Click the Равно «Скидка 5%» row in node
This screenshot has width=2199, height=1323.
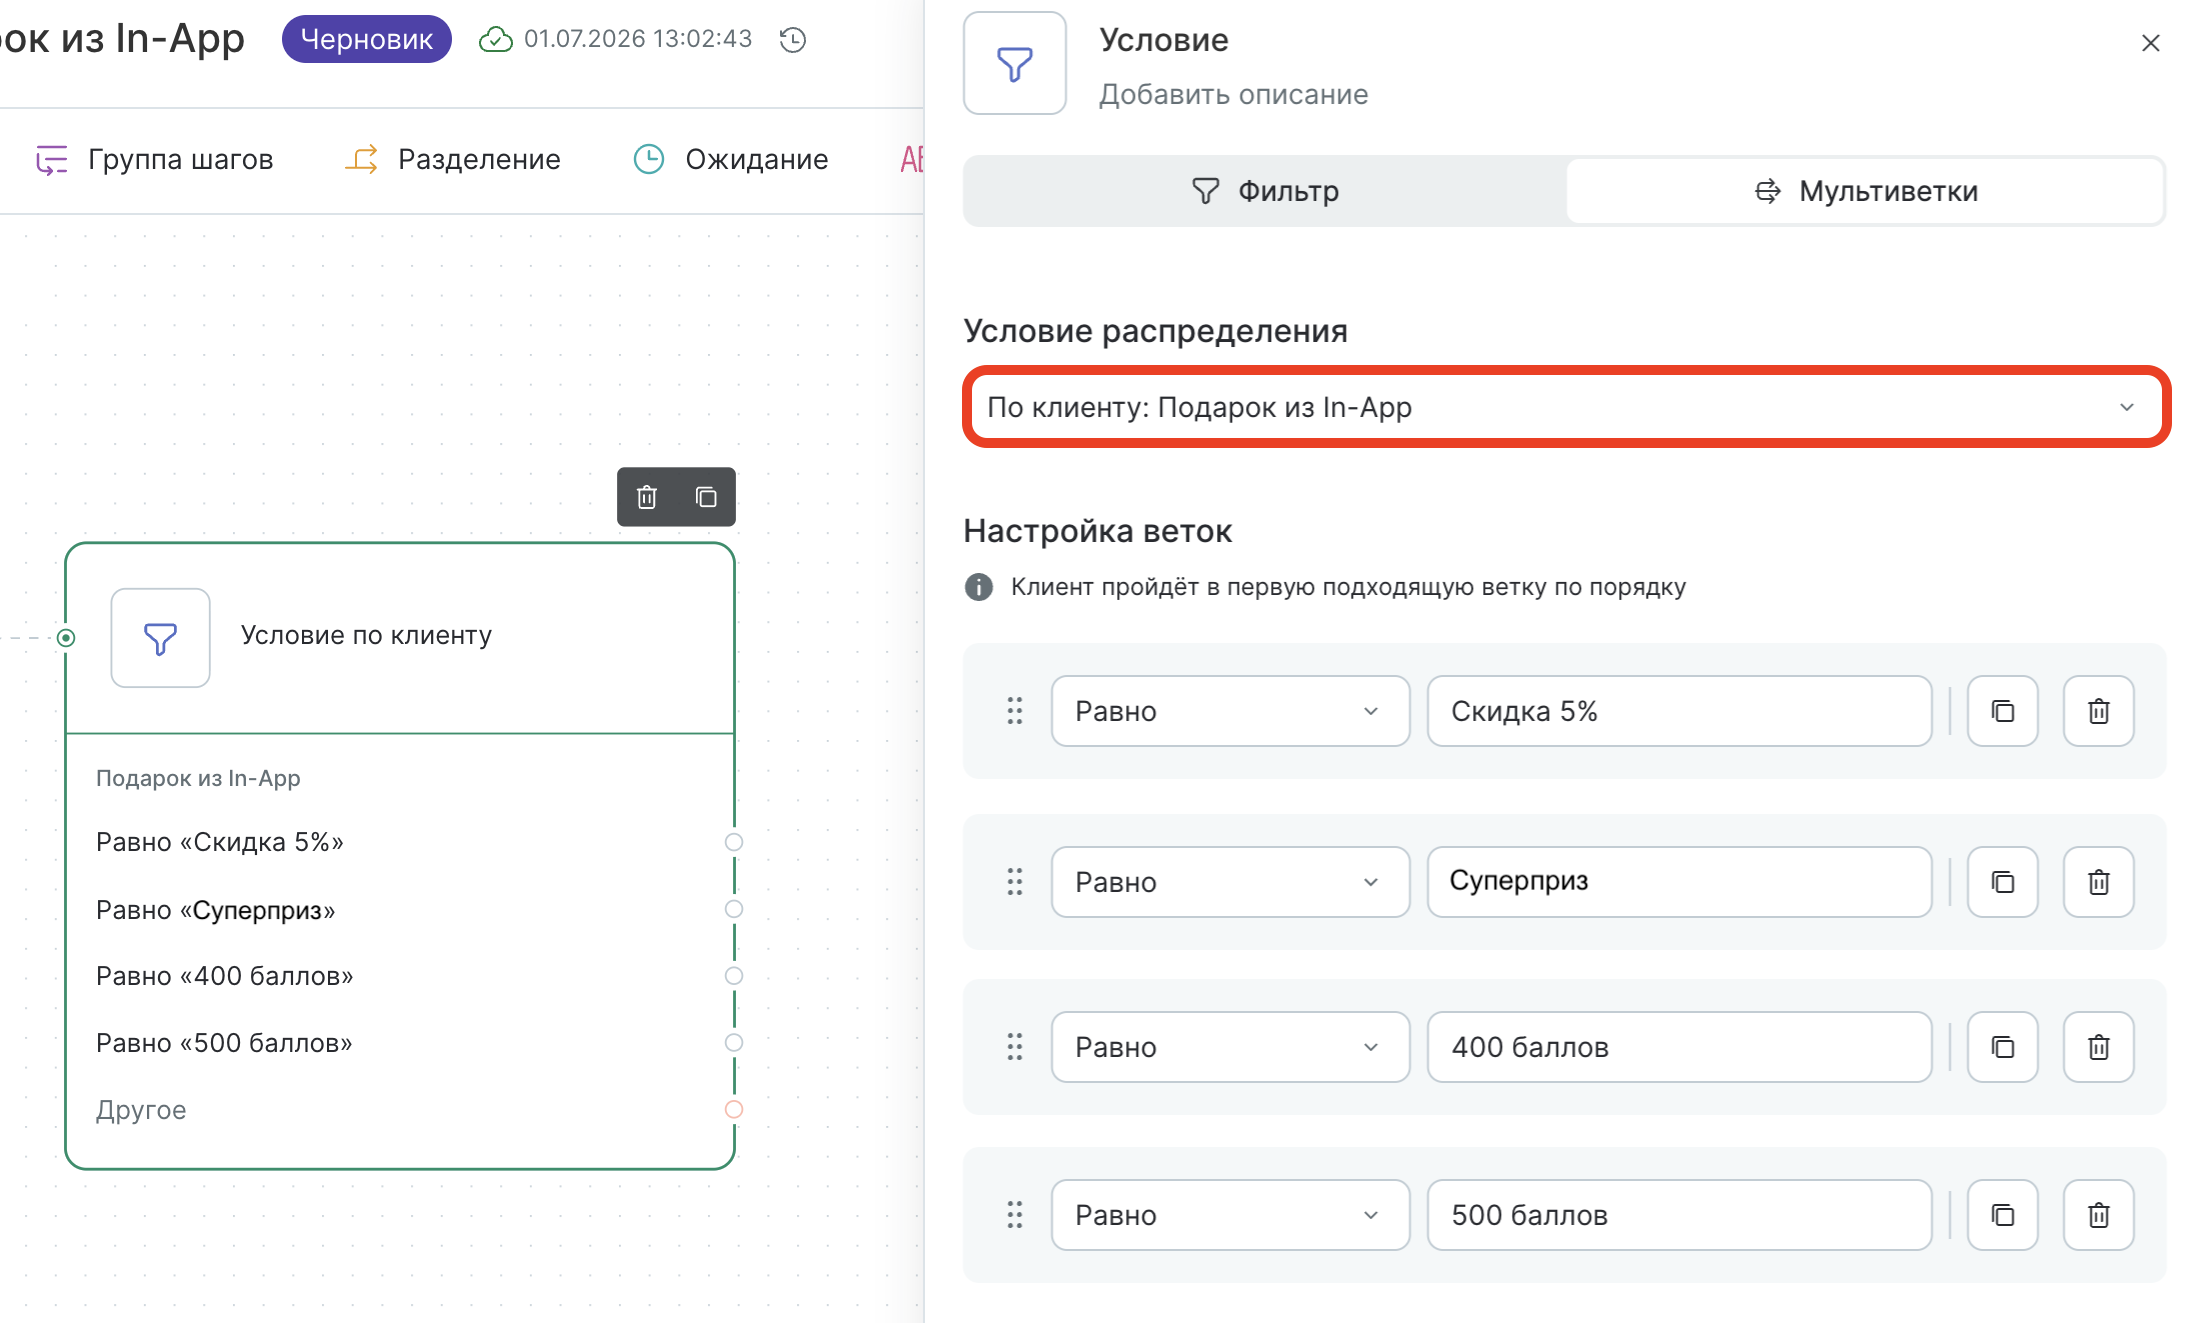[220, 842]
